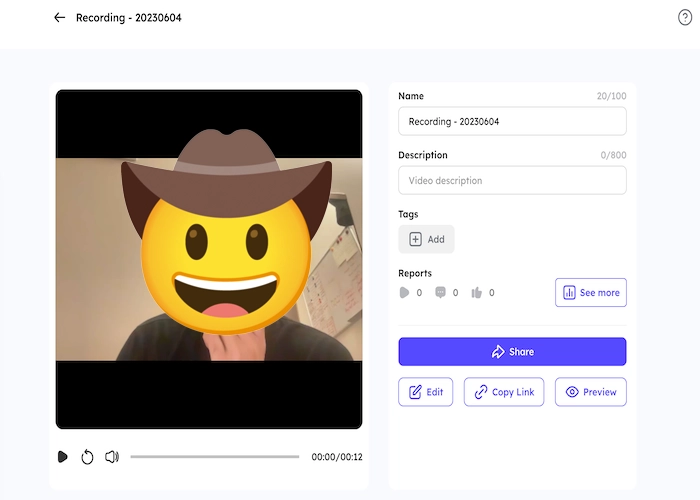Click the thumbs up likes icon

[x=476, y=293]
